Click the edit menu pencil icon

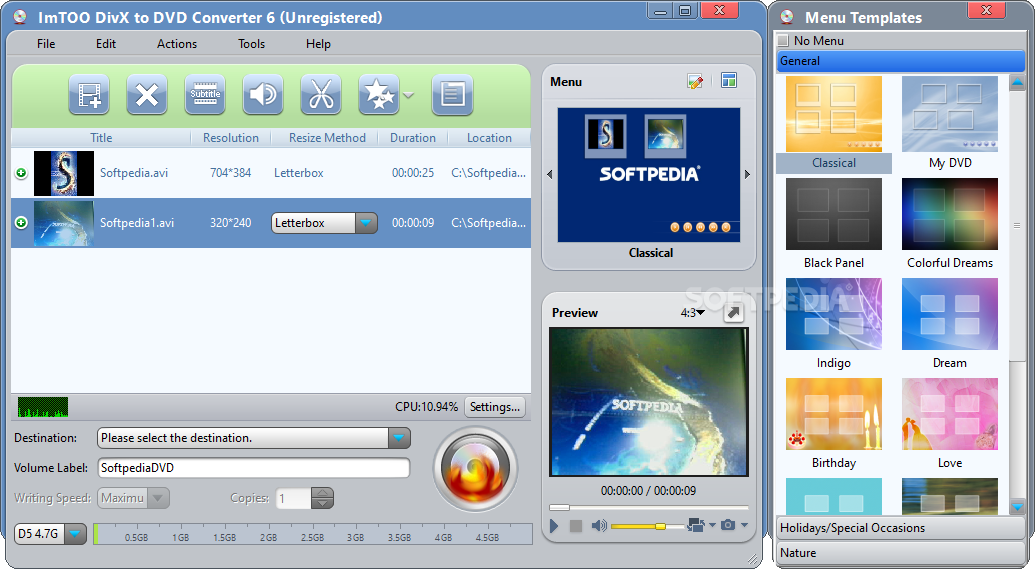click(695, 81)
